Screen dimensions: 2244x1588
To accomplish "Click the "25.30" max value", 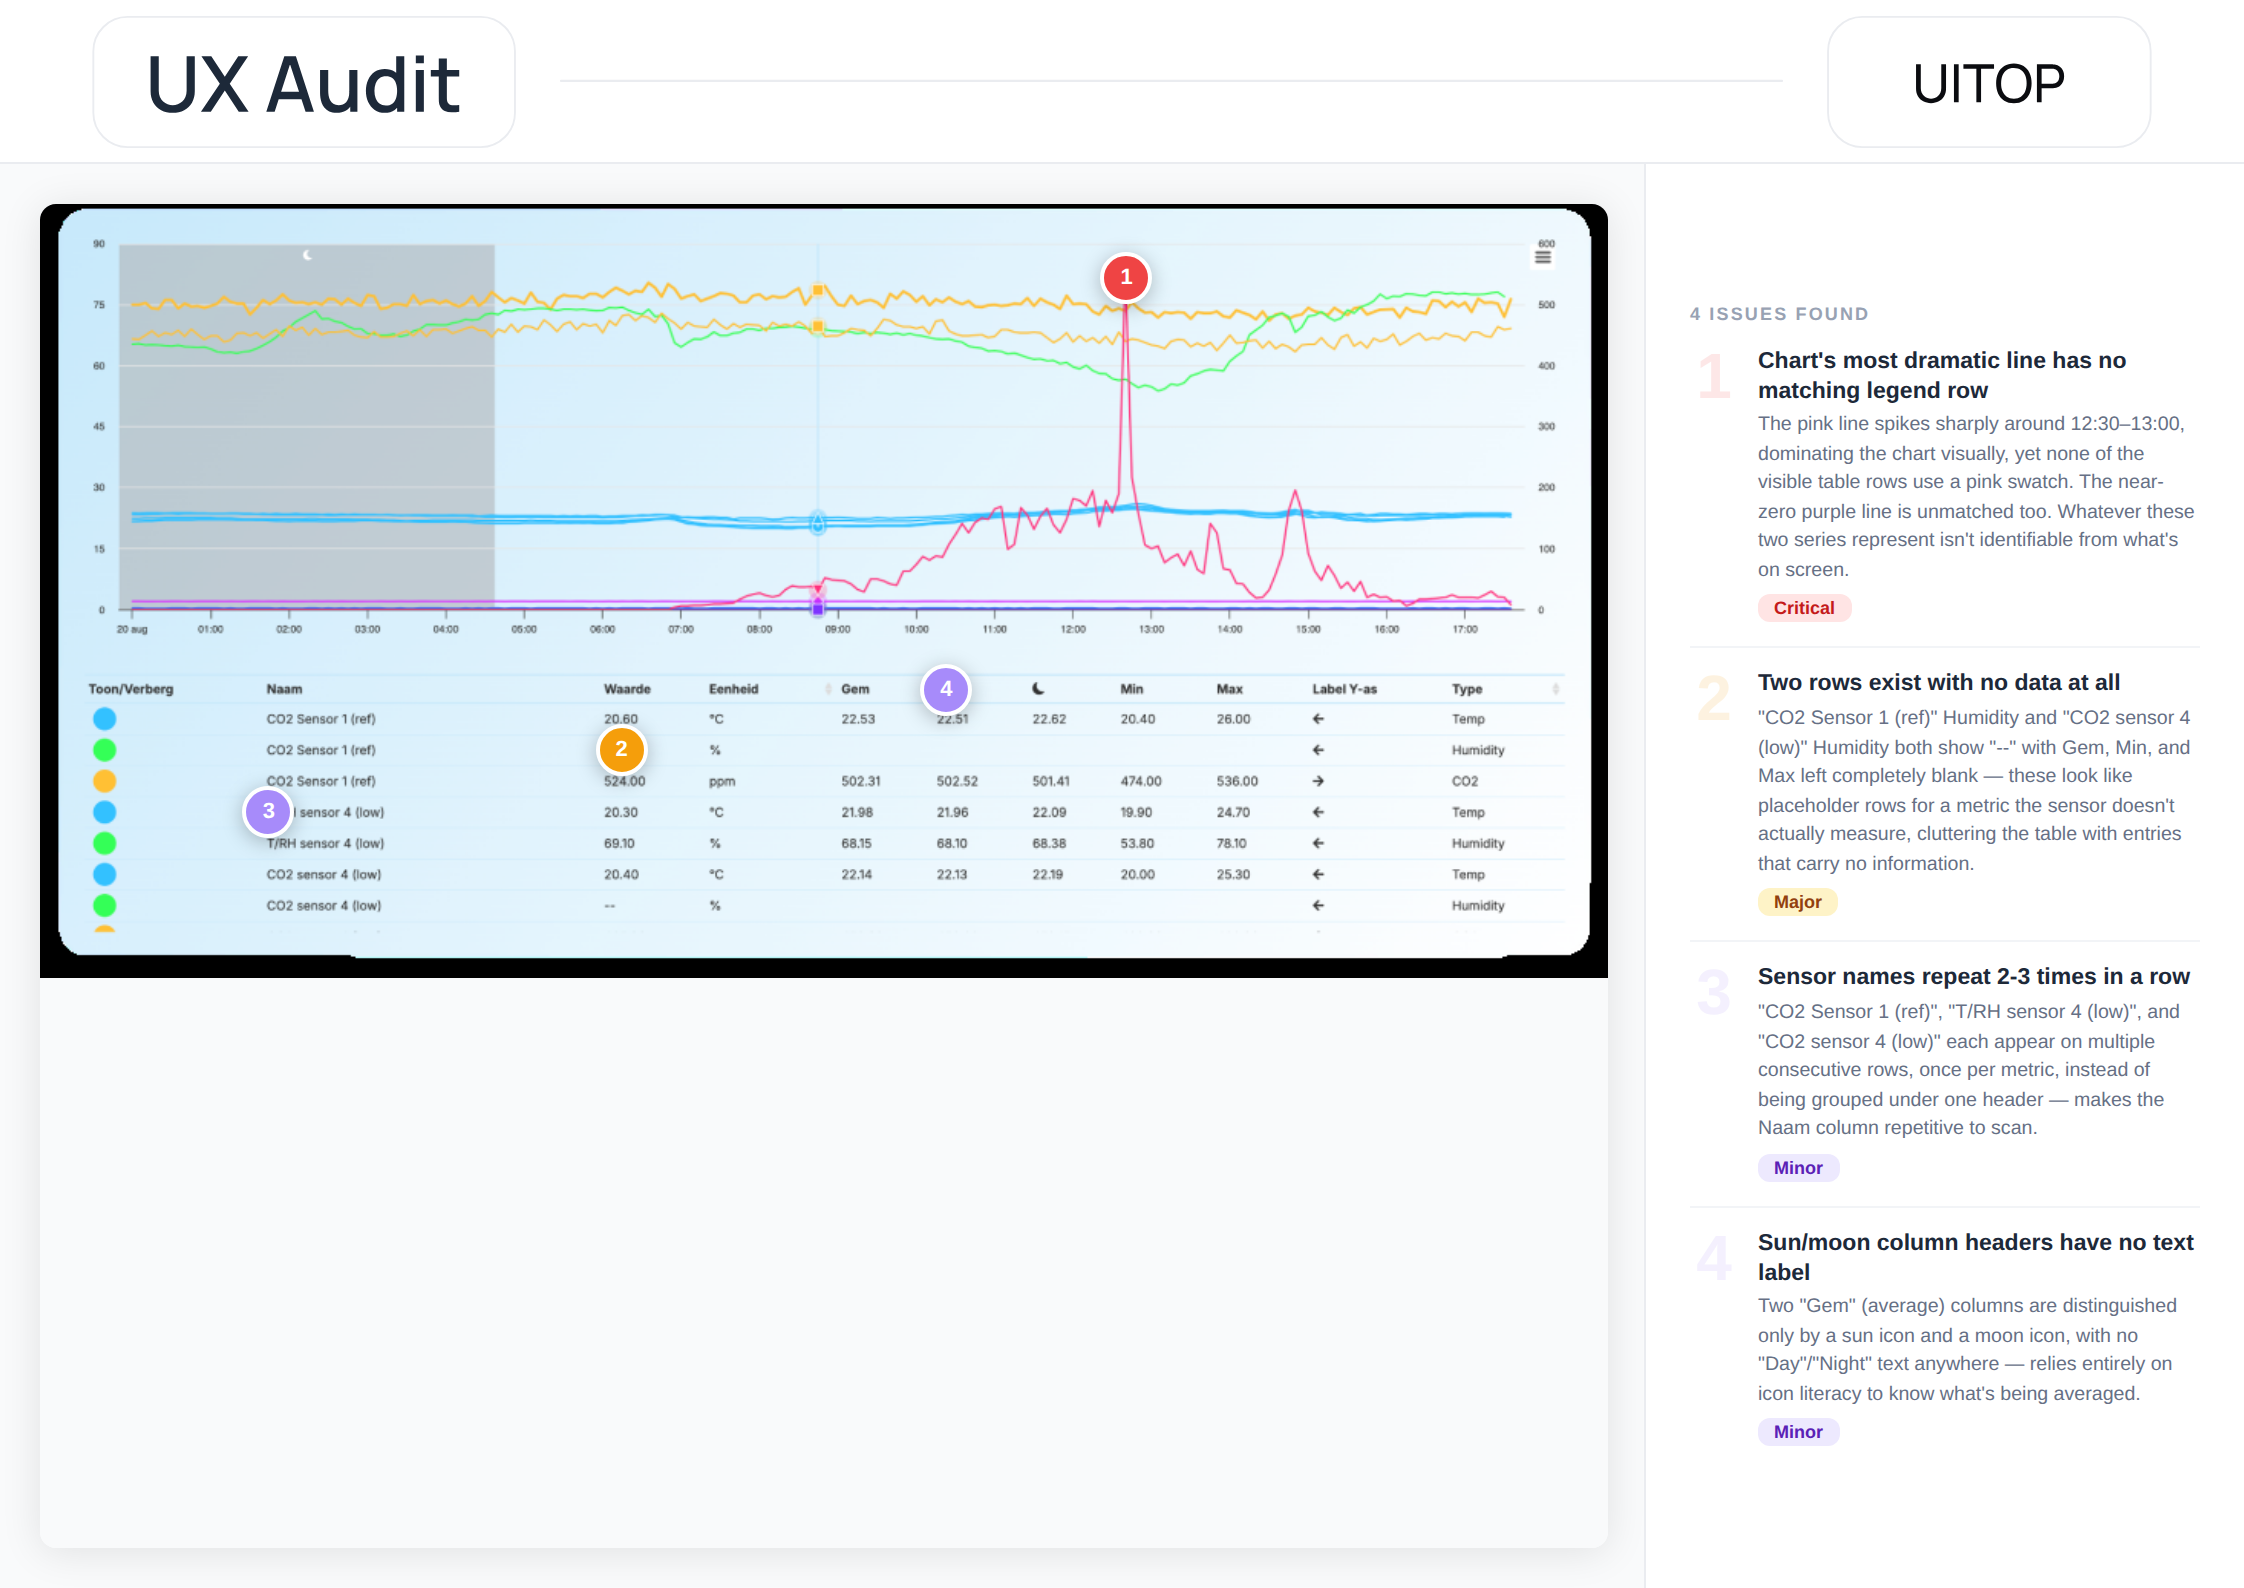I will pos(1233,874).
